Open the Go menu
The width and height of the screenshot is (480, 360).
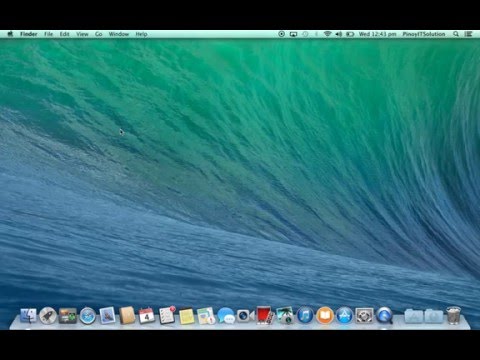(99, 34)
